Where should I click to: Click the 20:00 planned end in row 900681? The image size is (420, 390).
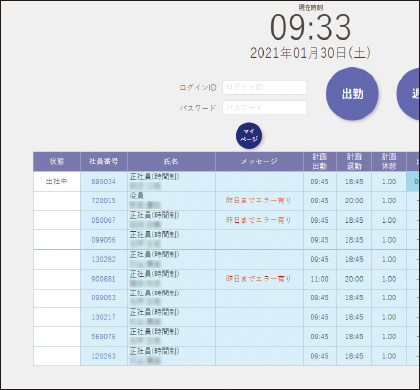pyautogui.click(x=354, y=279)
